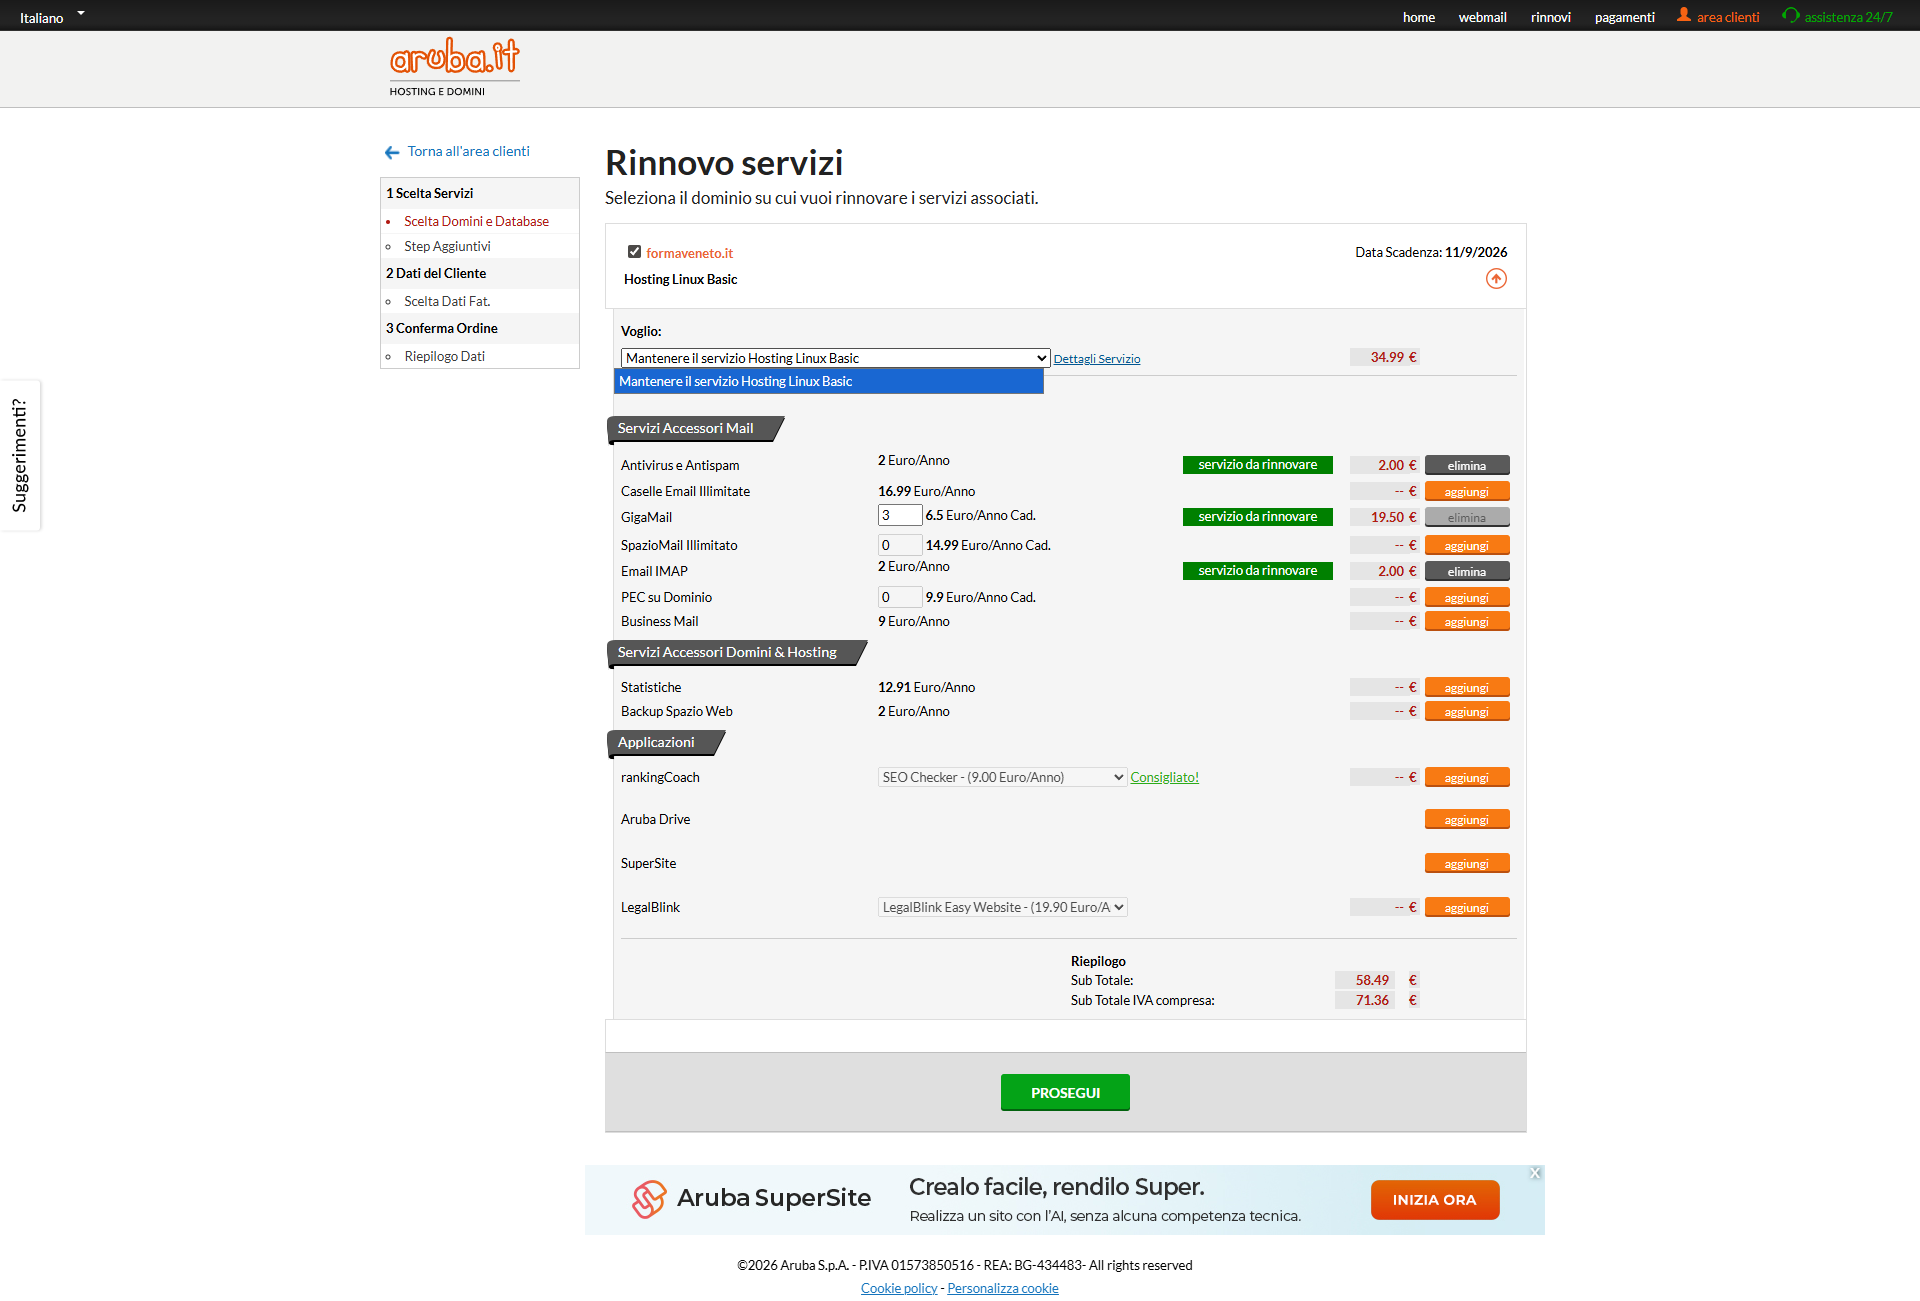Open the LegalBlink Easy Website dropdown
Screen dimensions: 1920x1301
tap(1002, 907)
